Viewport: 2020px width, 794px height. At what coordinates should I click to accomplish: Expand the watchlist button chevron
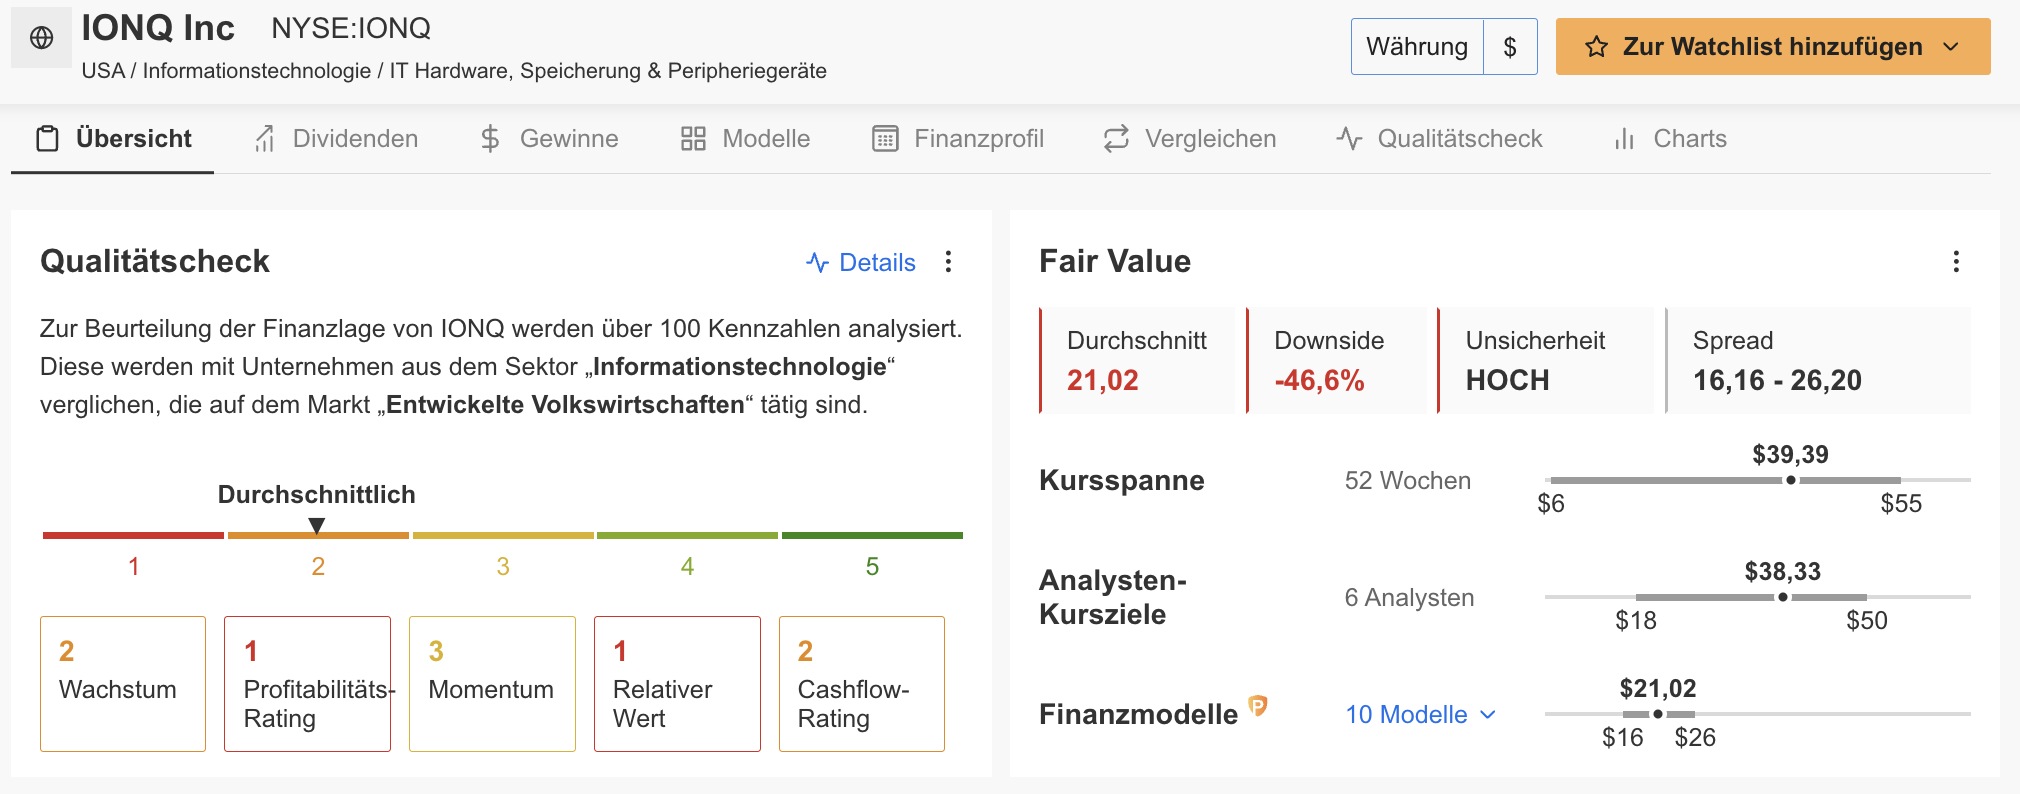1950,47
